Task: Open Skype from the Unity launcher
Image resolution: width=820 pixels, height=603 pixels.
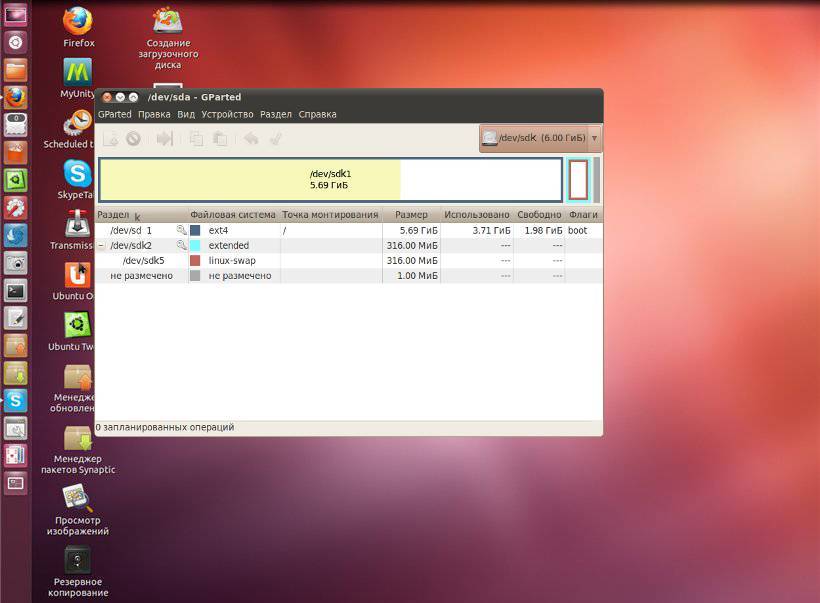Action: tap(15, 401)
